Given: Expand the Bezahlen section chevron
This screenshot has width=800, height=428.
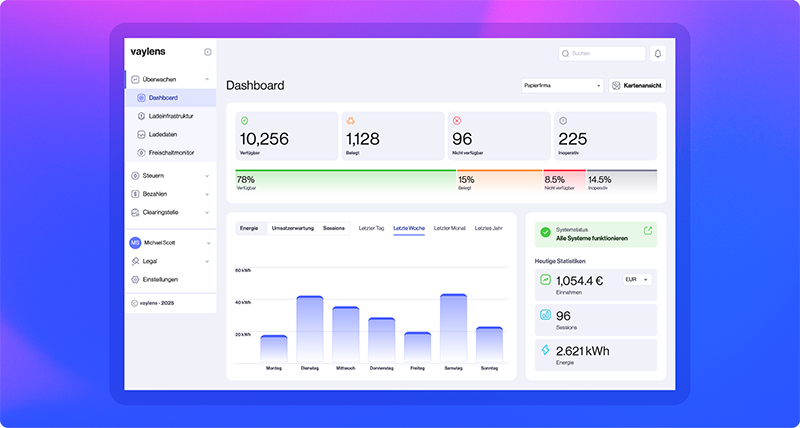Looking at the screenshot, I should [207, 194].
